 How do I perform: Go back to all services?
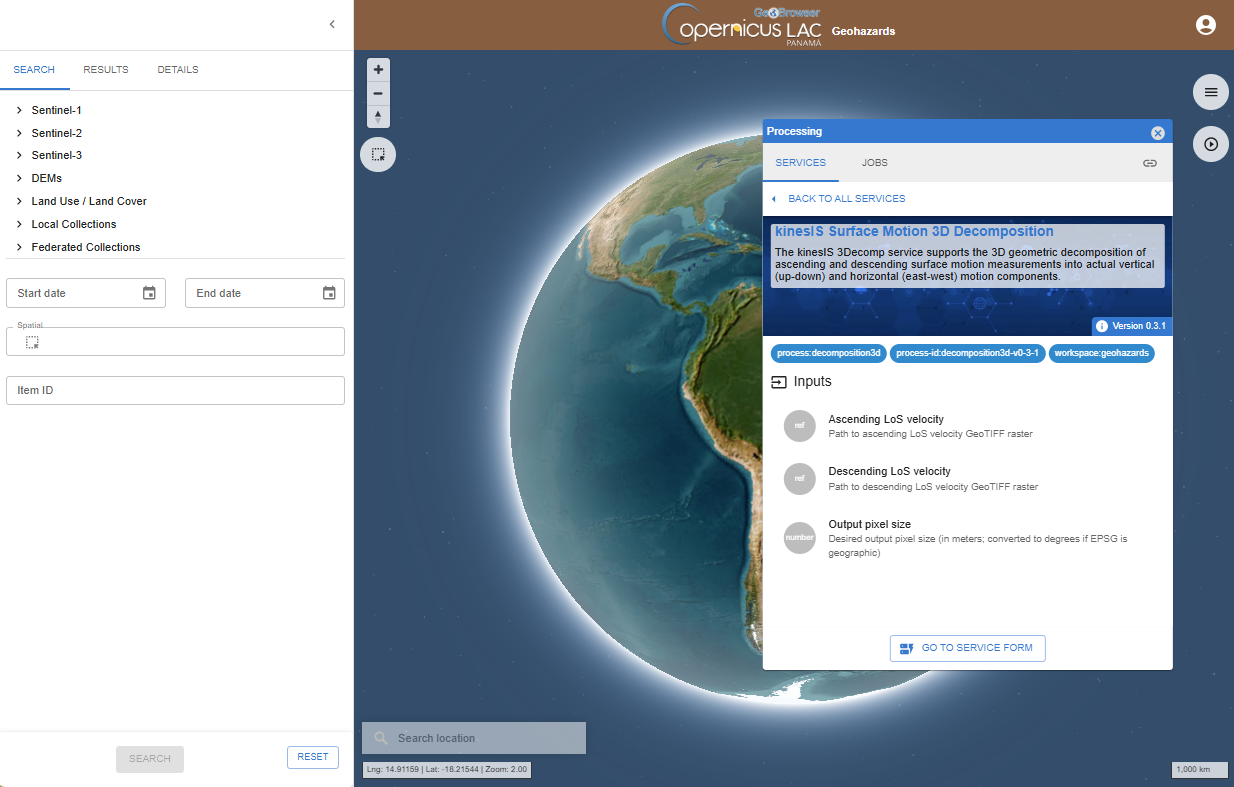(845, 199)
